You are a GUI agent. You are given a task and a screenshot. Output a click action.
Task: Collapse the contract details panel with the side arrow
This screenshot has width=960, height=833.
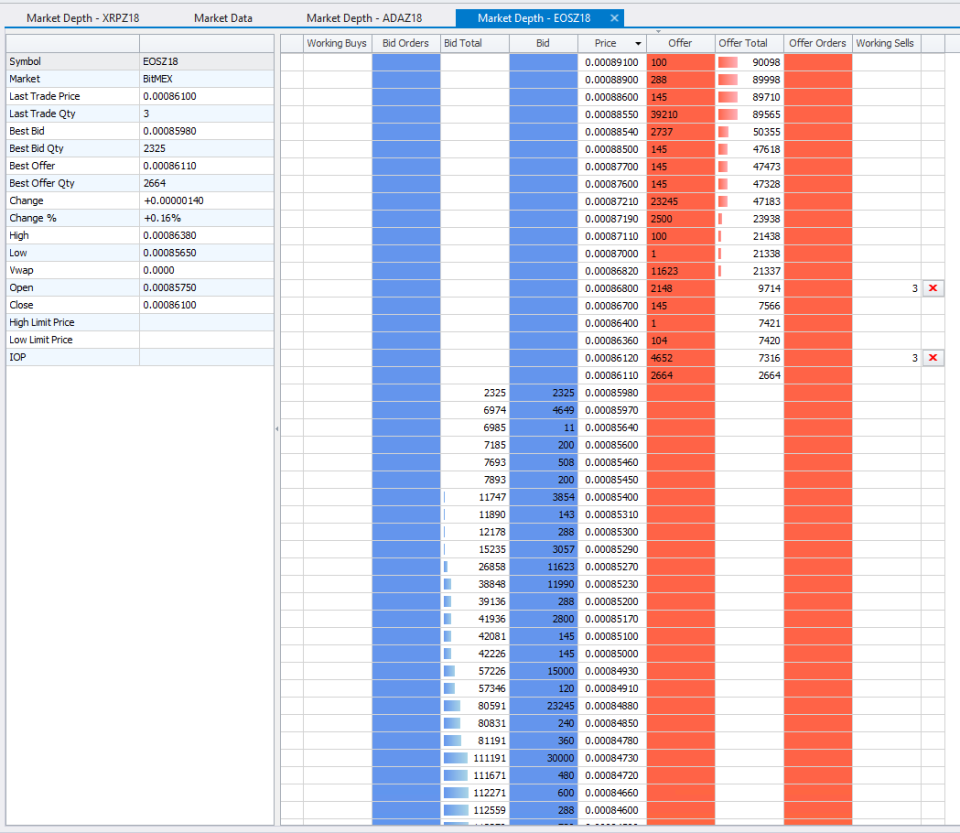[x=277, y=428]
